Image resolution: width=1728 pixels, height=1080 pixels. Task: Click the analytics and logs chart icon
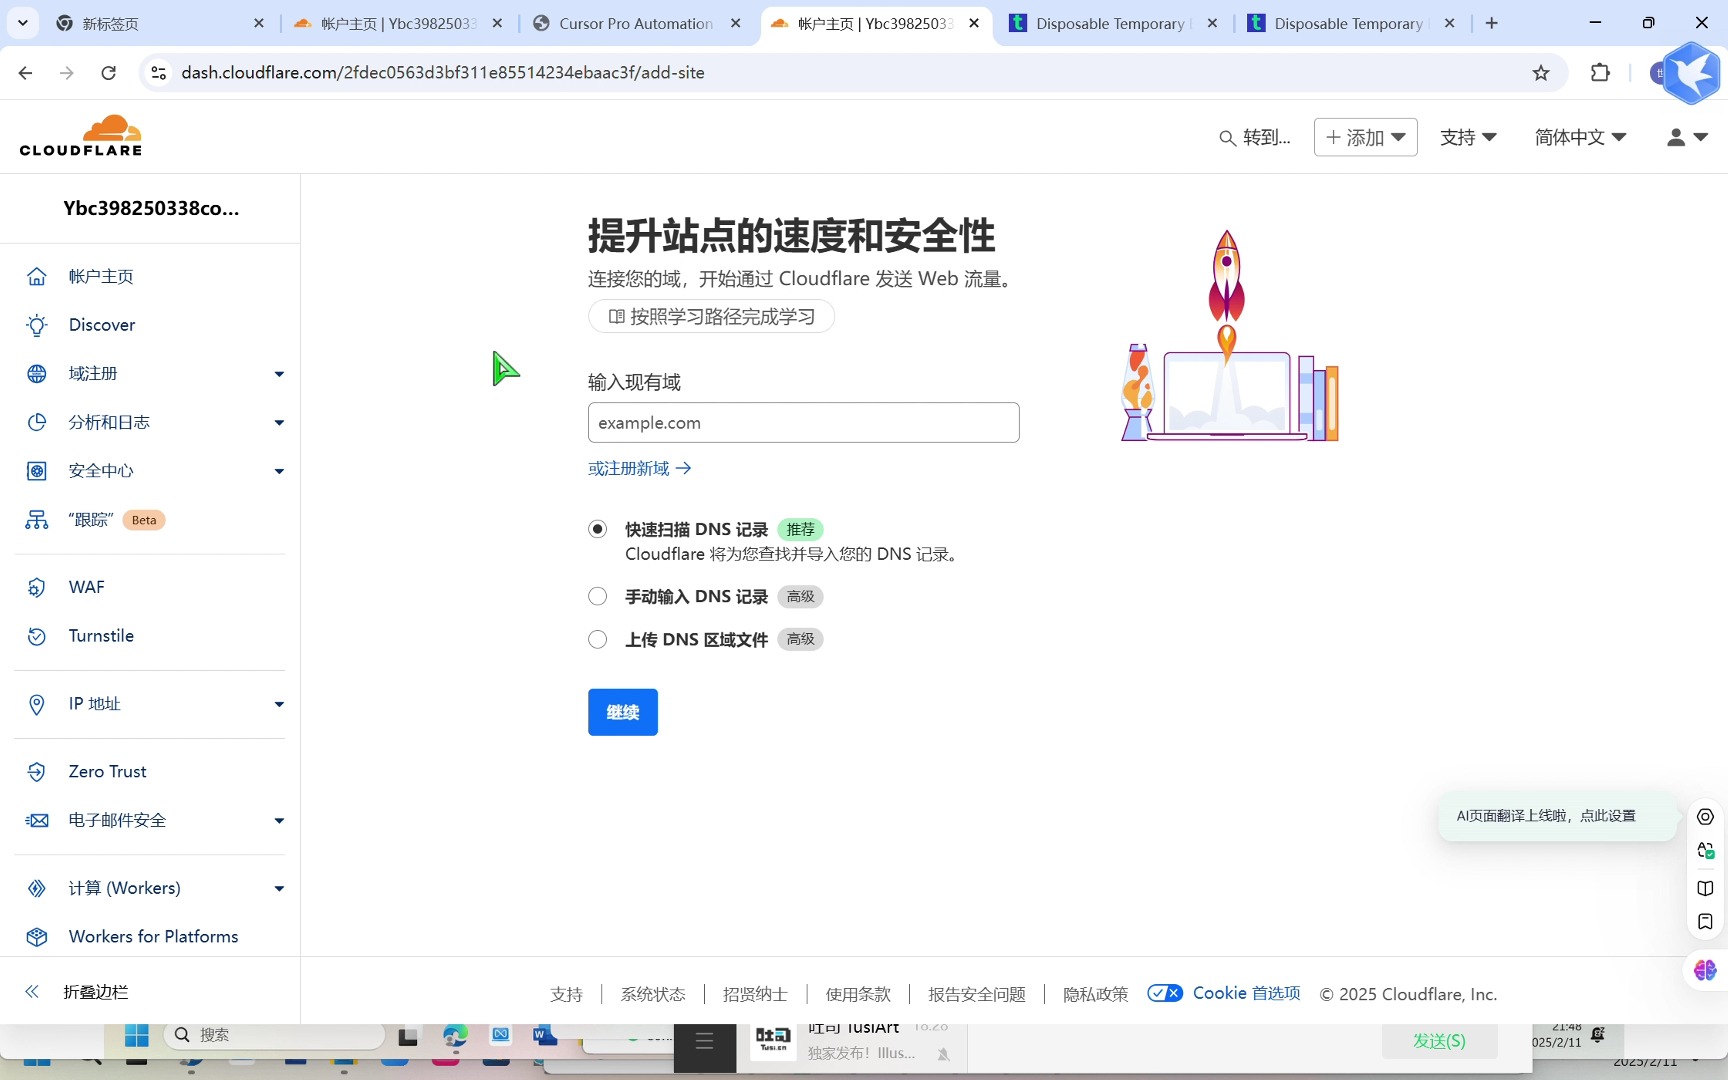37,422
